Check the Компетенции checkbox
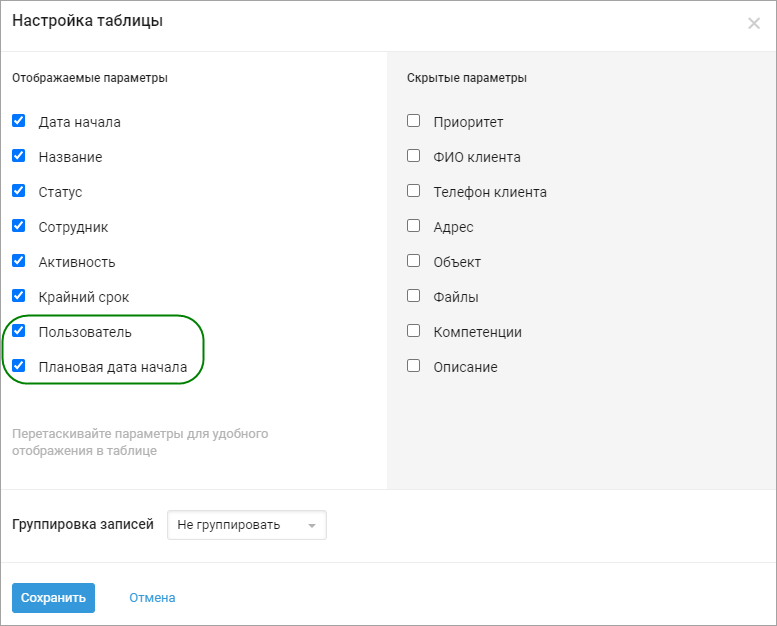The width and height of the screenshot is (777, 626). [413, 331]
